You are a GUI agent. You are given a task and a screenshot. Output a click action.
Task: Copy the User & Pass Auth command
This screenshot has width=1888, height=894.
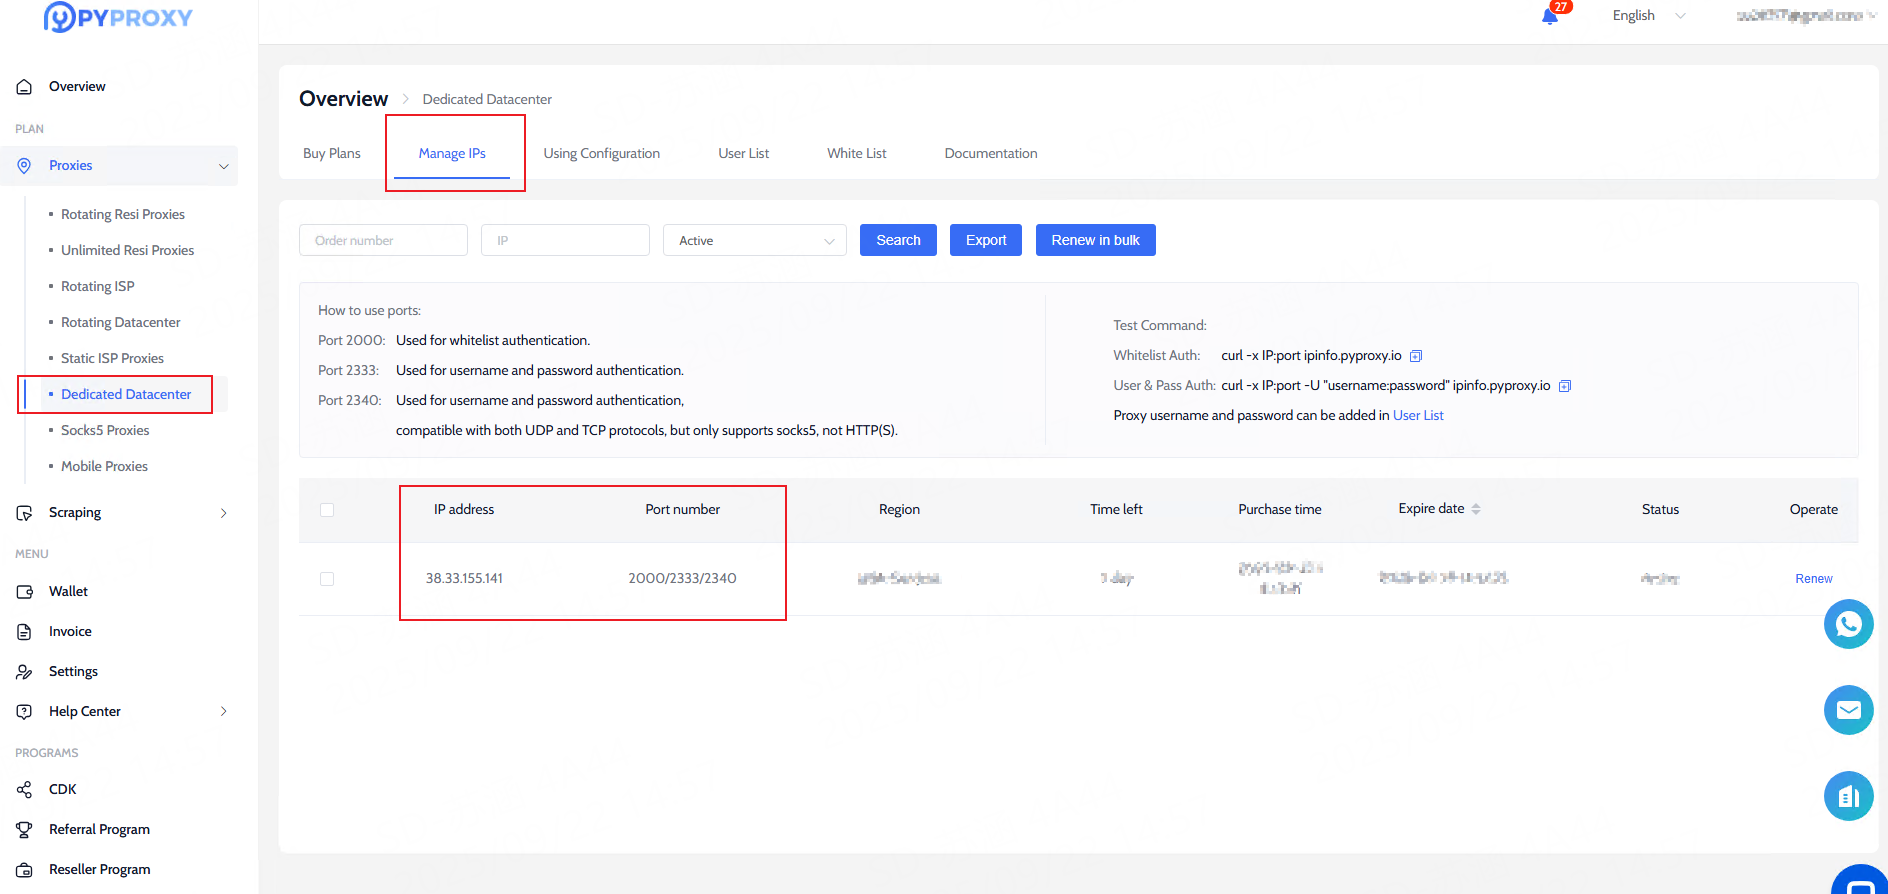1565,386
